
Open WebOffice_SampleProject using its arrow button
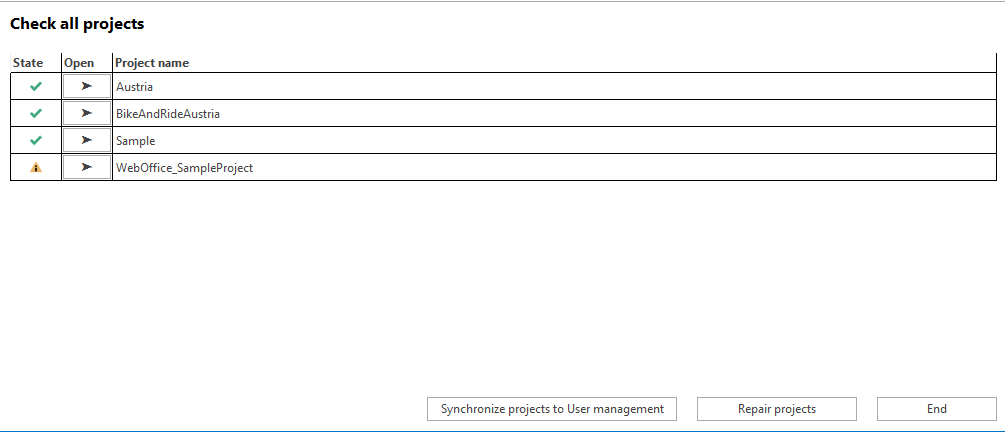[x=86, y=168]
